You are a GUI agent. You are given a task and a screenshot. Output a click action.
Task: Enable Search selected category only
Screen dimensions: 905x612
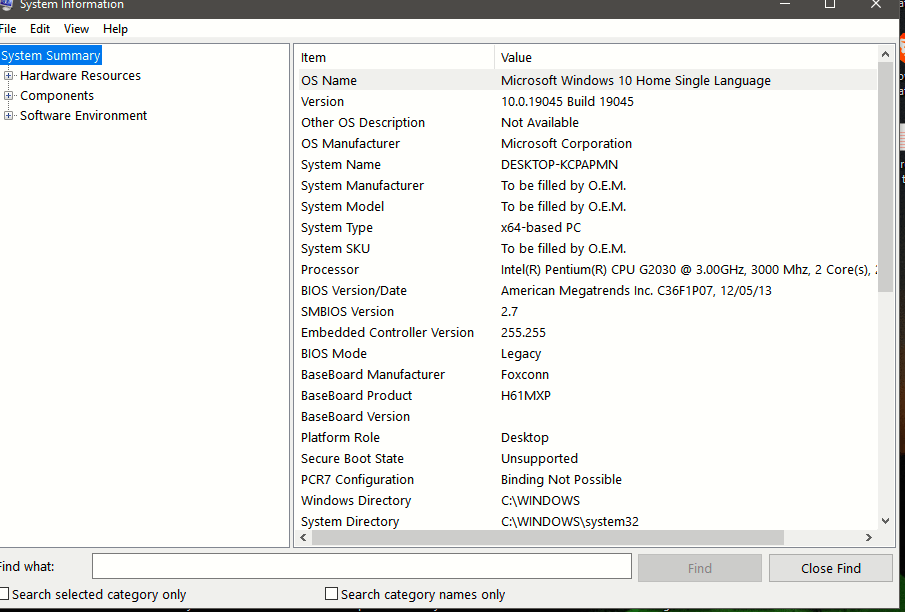(5, 594)
